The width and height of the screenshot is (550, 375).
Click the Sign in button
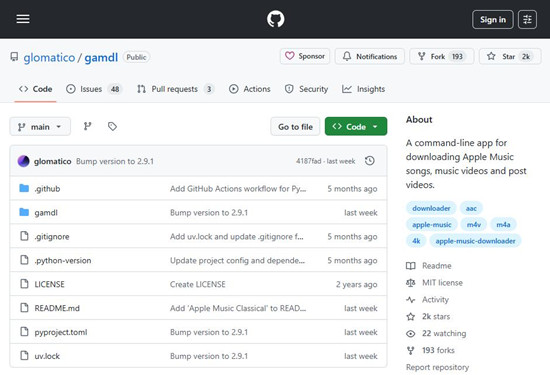(x=492, y=19)
